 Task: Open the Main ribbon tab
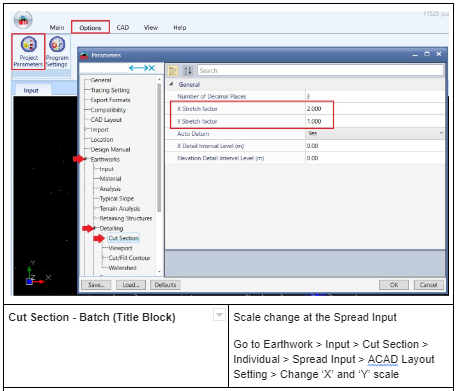coord(57,28)
